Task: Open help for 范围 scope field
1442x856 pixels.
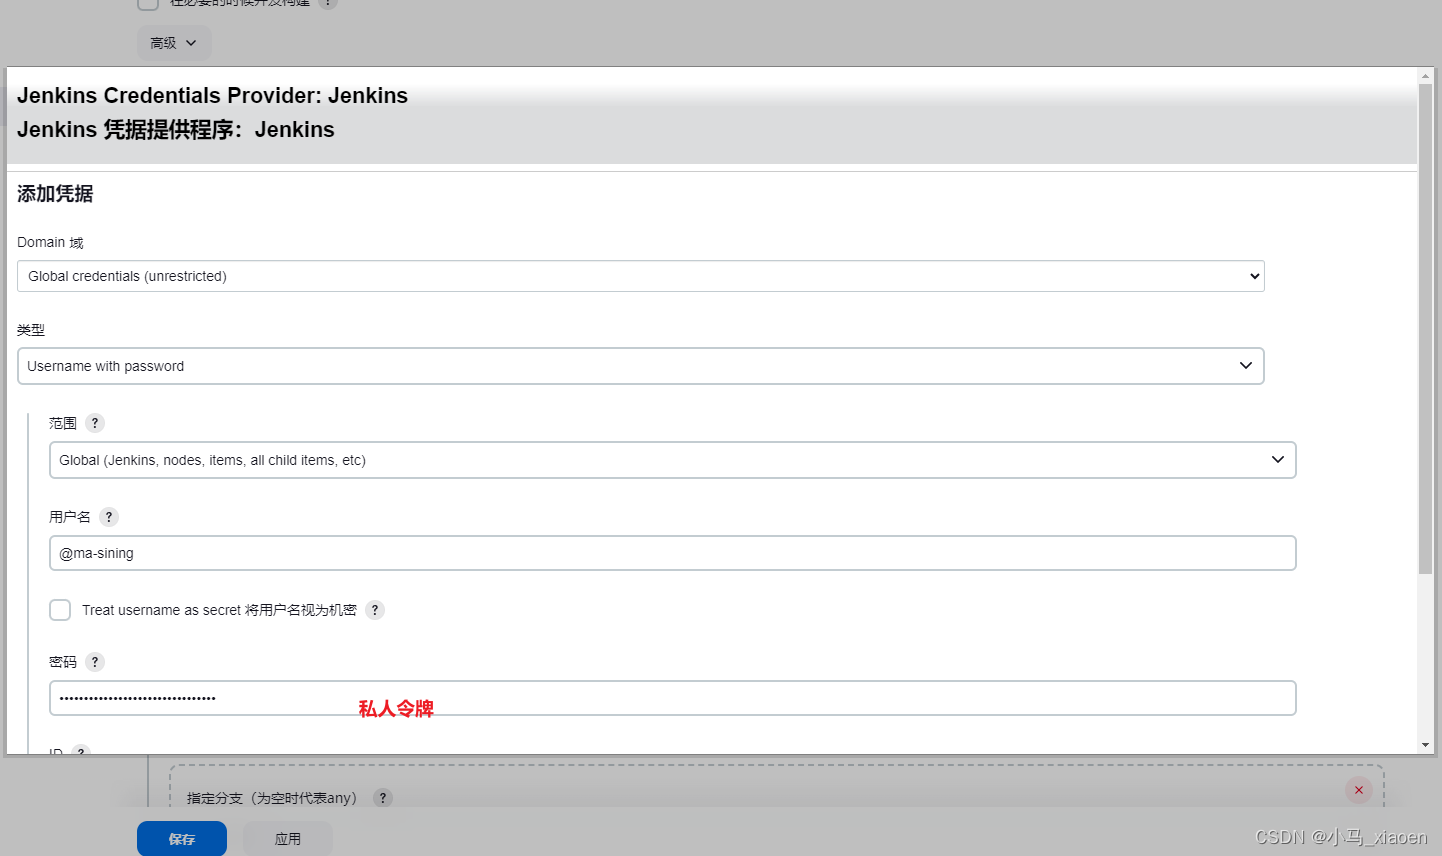Action: pyautogui.click(x=95, y=423)
